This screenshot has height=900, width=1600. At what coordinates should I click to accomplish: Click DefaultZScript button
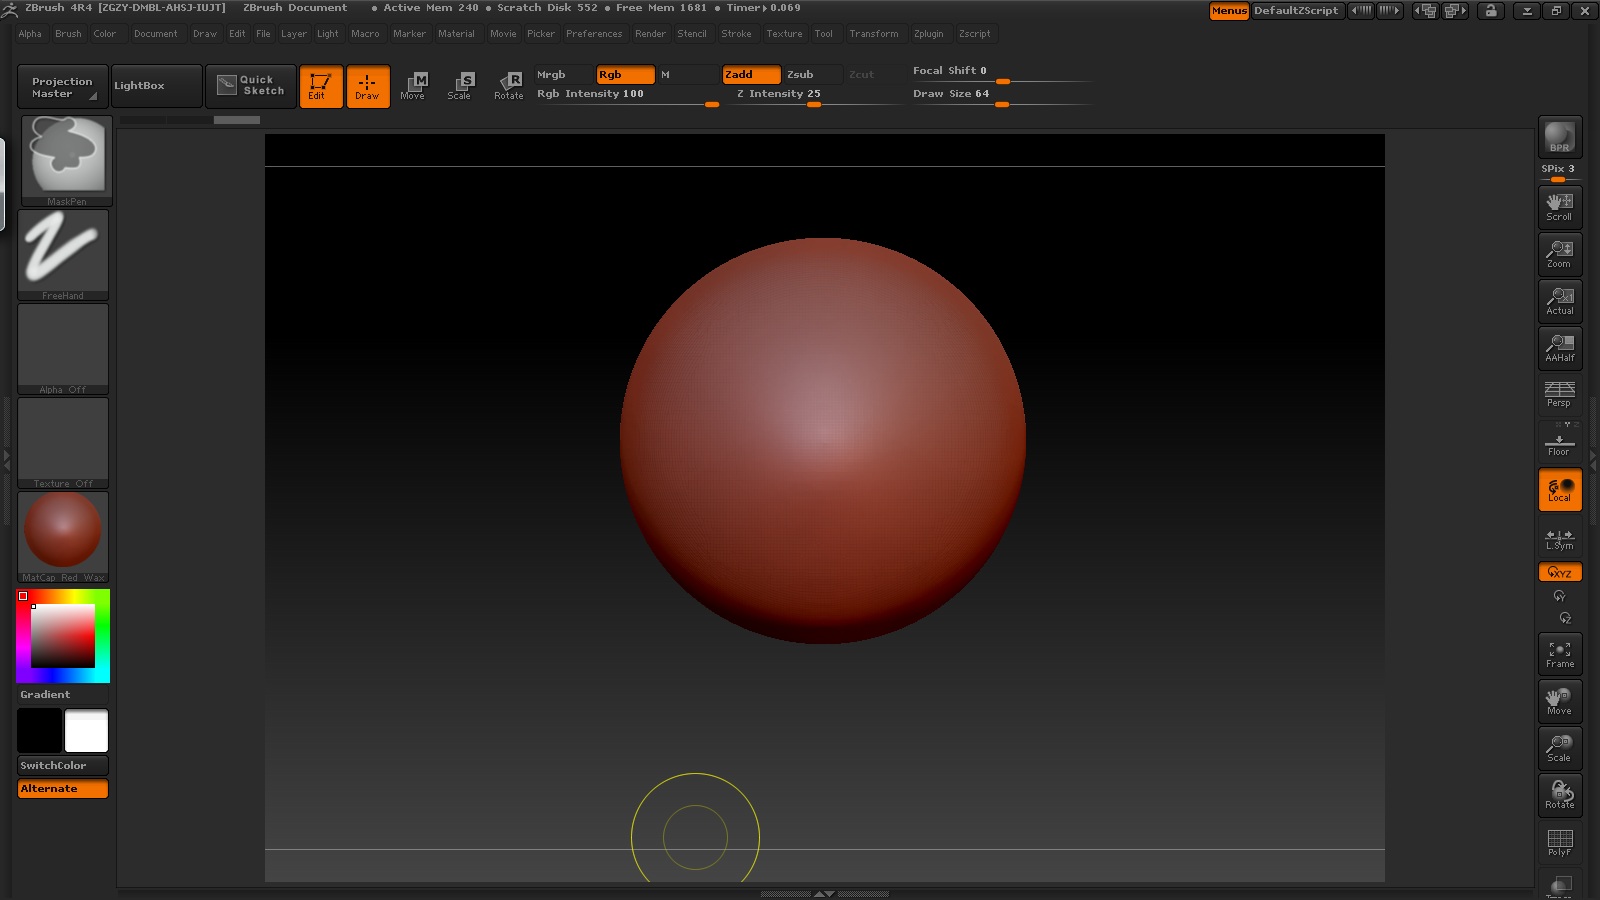pyautogui.click(x=1296, y=11)
